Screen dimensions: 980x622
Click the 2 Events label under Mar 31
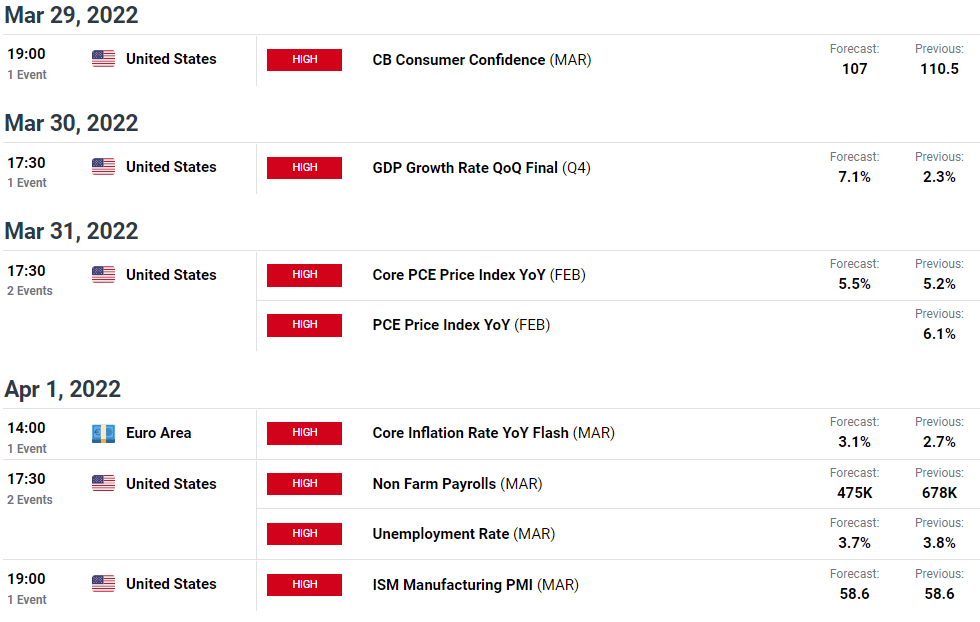[x=30, y=291]
